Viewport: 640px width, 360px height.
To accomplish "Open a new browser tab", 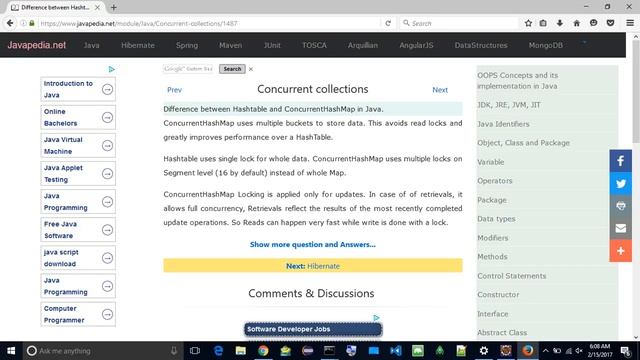I will point(113,7).
